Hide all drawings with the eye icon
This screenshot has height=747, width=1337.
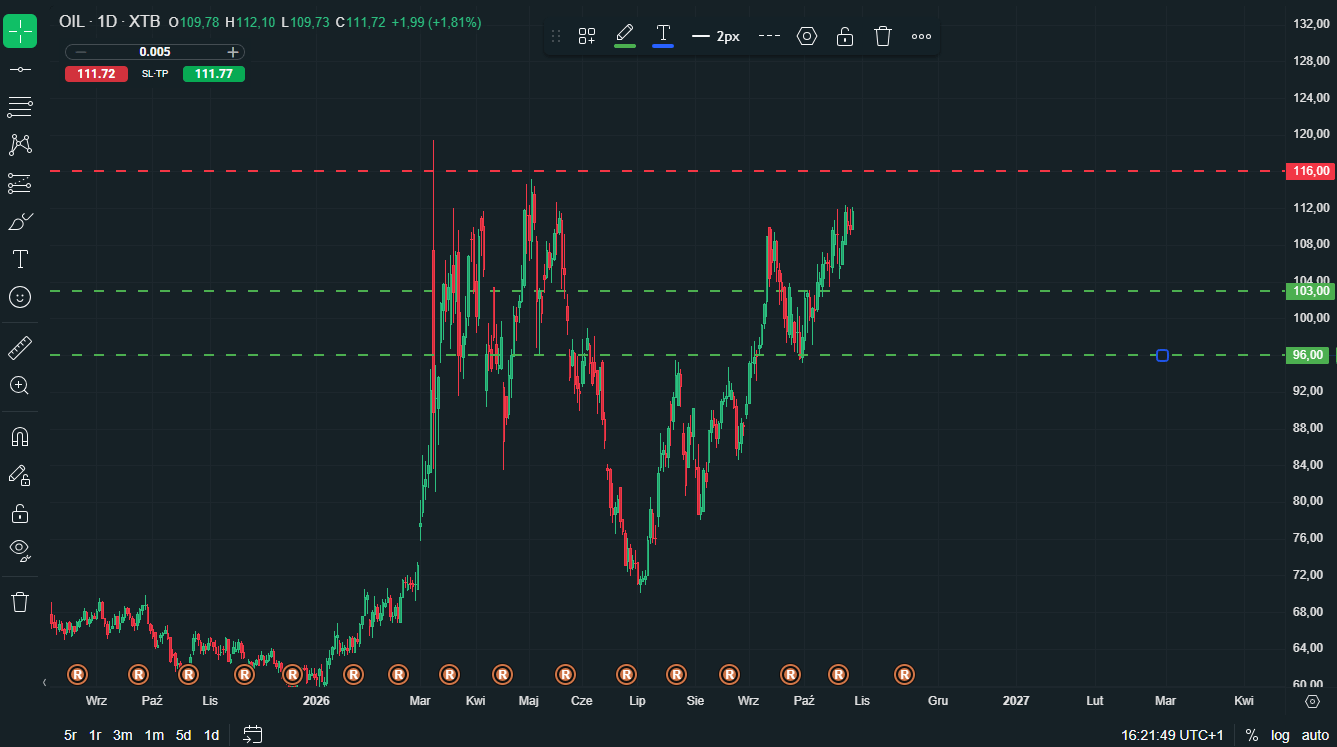tap(20, 550)
